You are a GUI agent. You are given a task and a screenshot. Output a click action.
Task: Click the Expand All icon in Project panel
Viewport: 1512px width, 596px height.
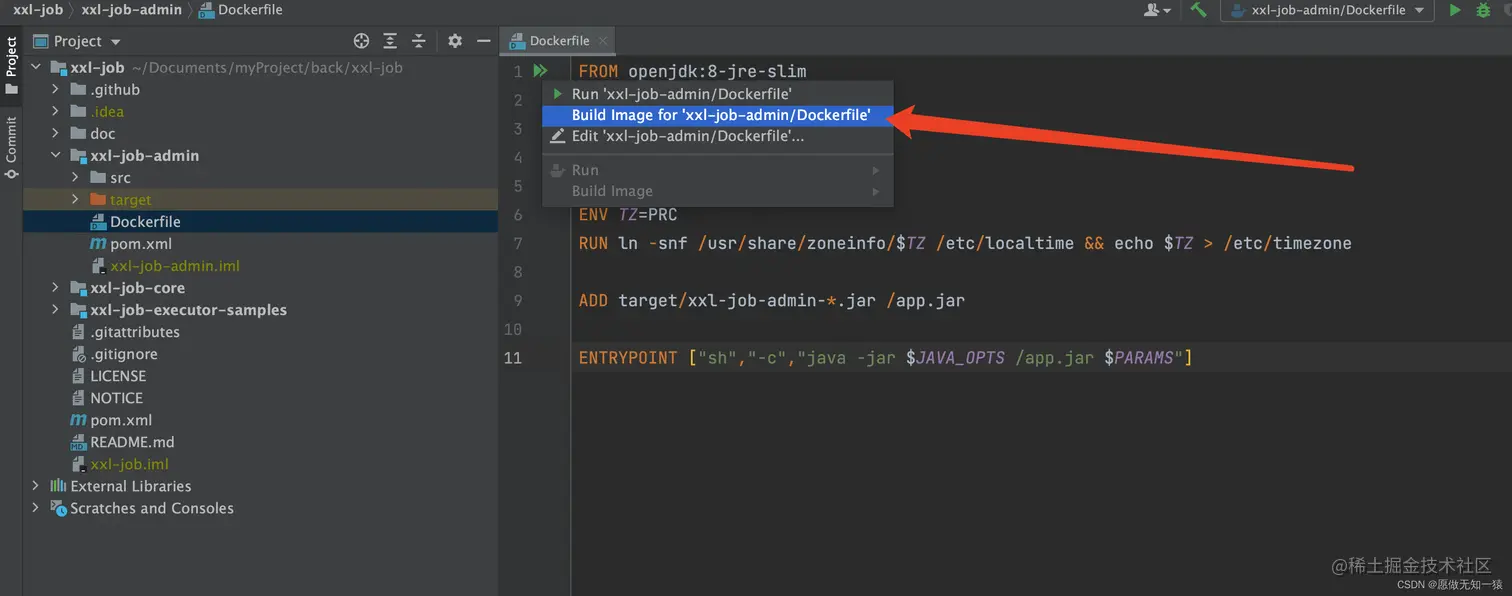(390, 41)
